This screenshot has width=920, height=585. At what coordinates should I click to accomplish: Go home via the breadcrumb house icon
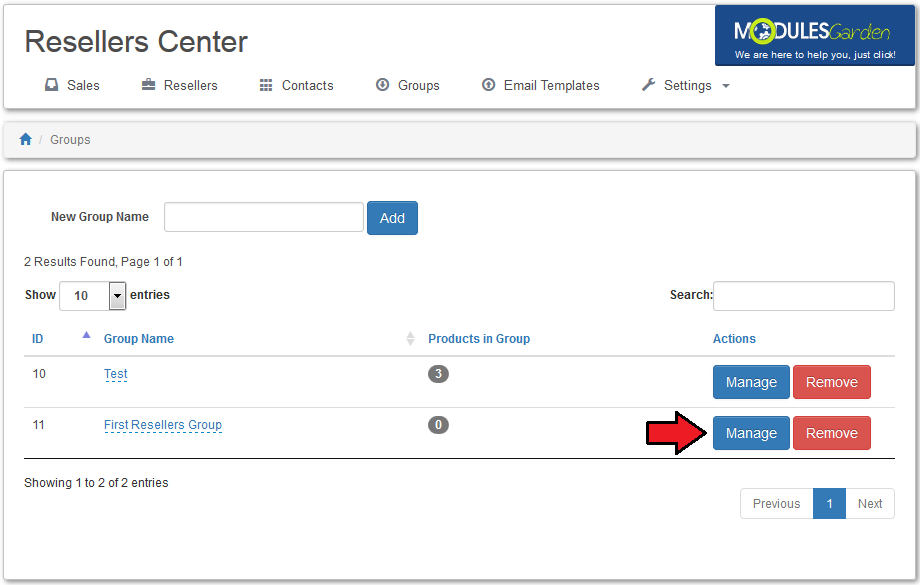pyautogui.click(x=25, y=139)
